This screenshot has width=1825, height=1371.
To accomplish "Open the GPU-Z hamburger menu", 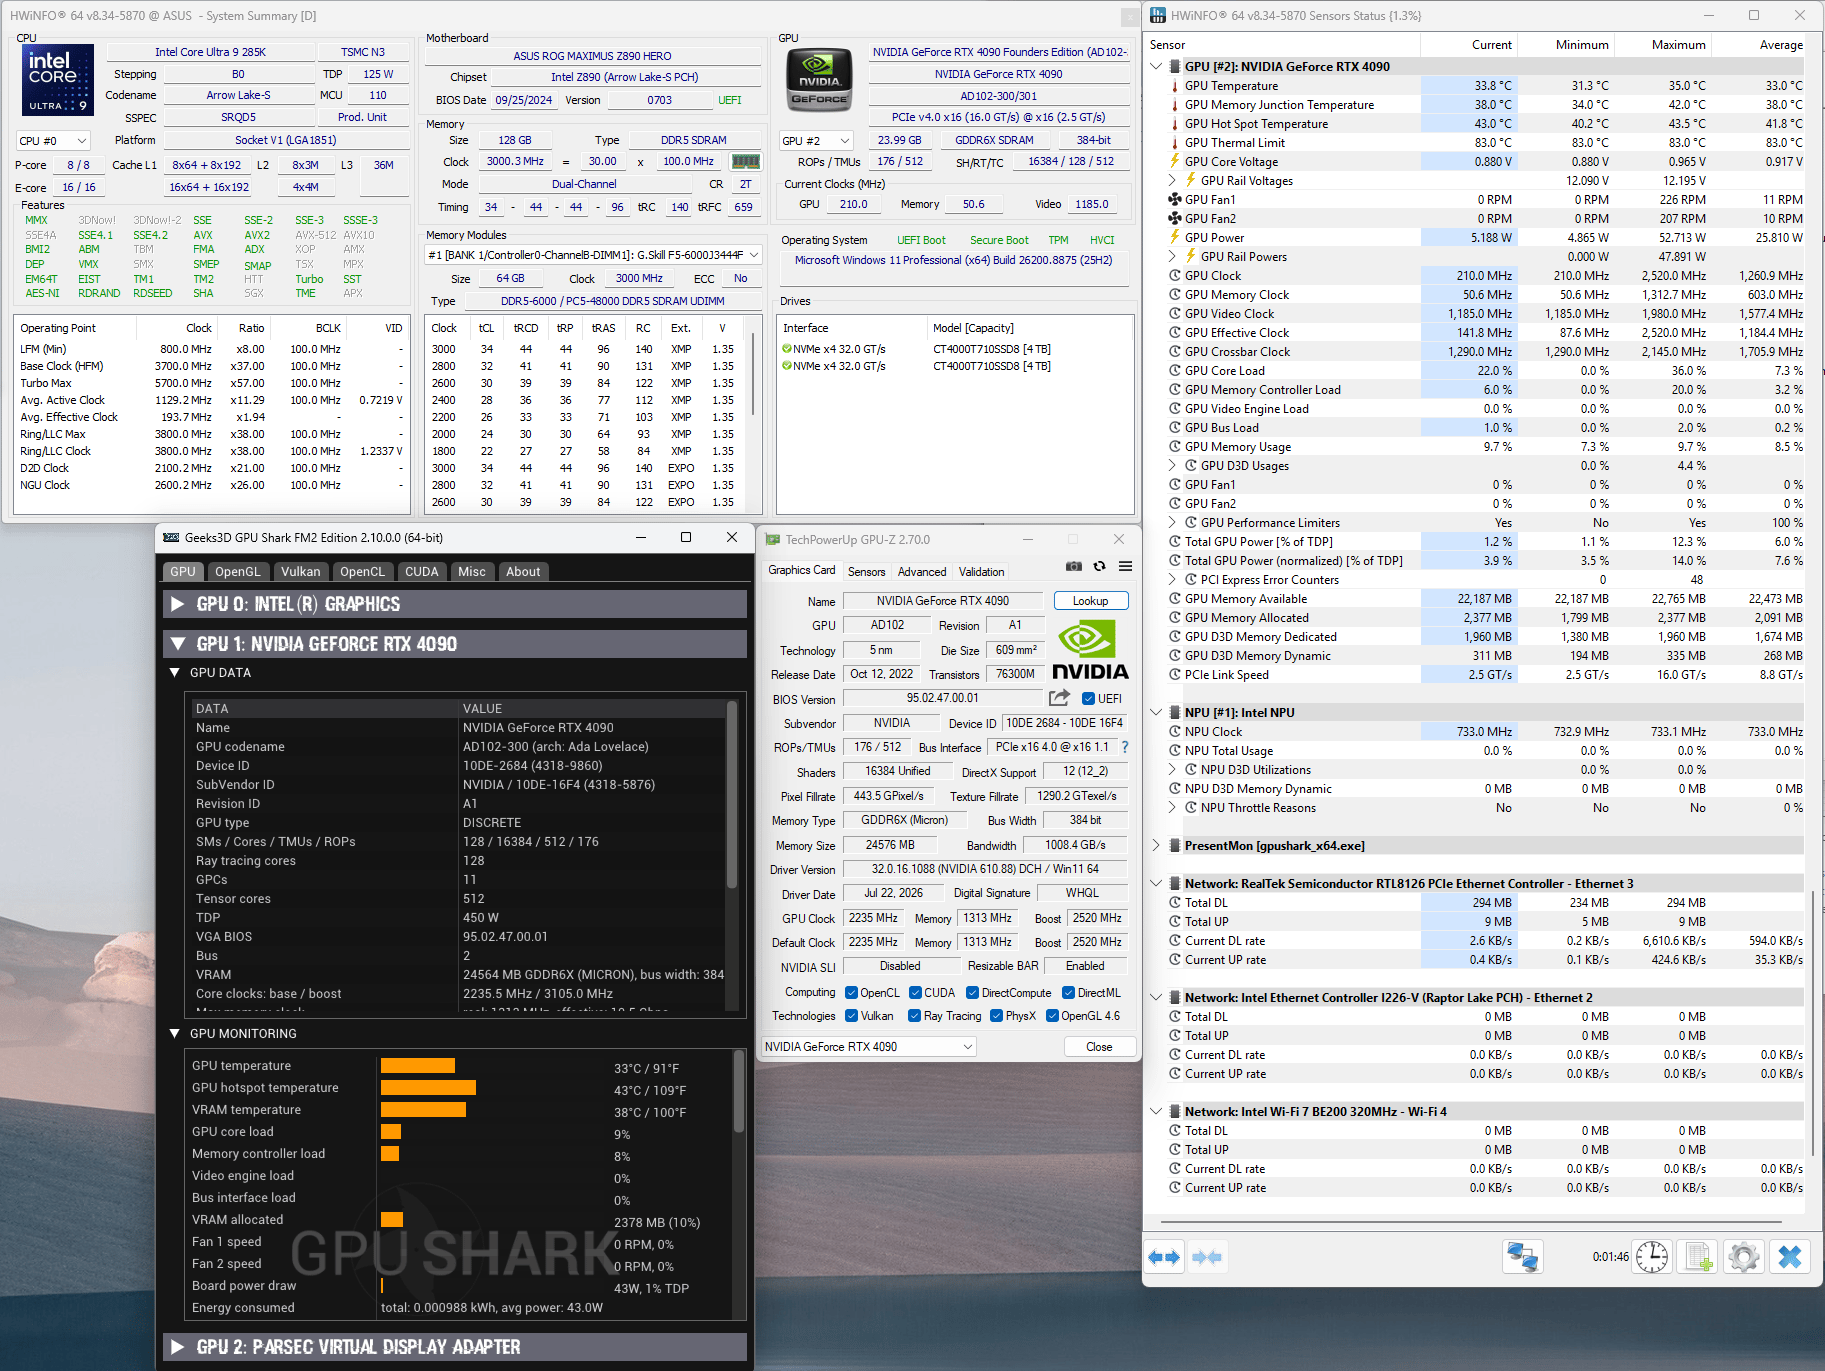I will point(1126,566).
